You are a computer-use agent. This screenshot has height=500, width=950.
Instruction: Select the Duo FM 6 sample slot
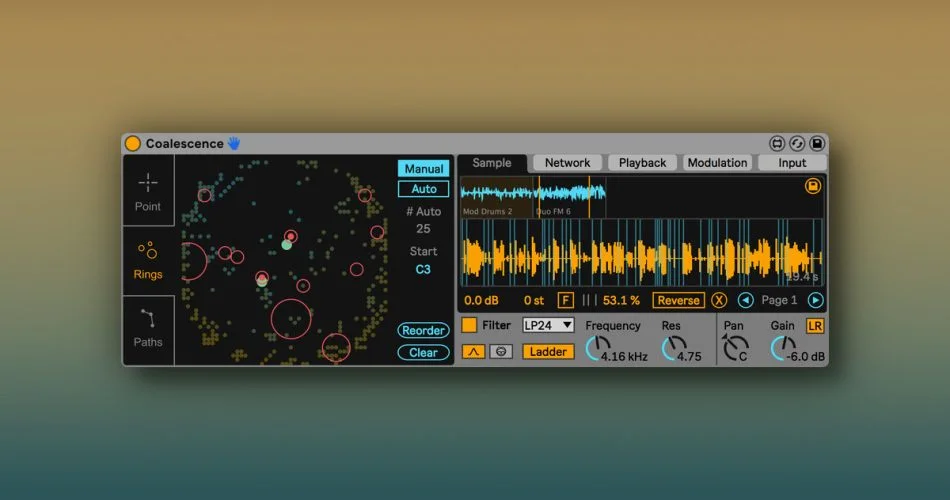pos(570,196)
